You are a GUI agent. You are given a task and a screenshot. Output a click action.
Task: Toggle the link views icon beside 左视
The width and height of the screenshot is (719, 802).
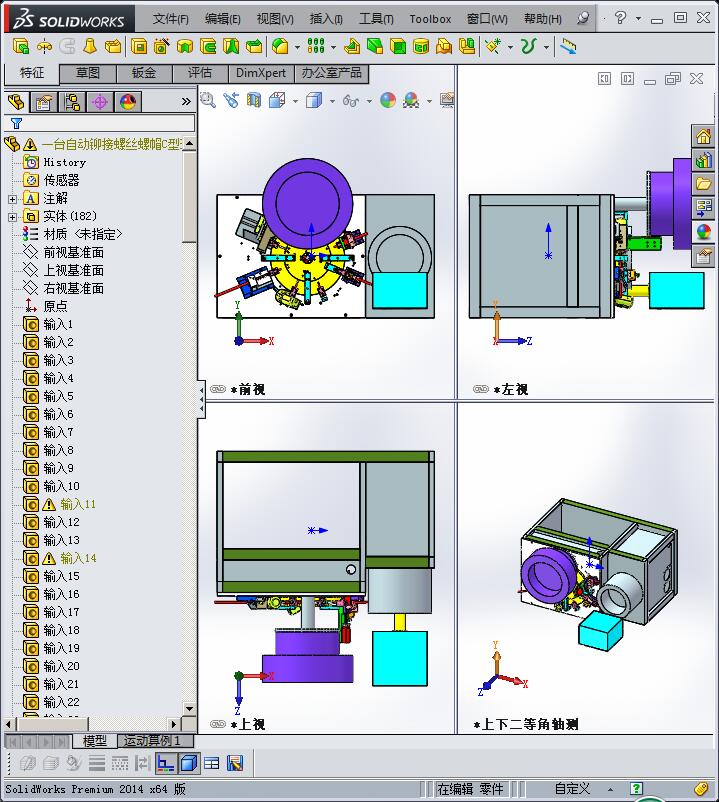pos(481,389)
